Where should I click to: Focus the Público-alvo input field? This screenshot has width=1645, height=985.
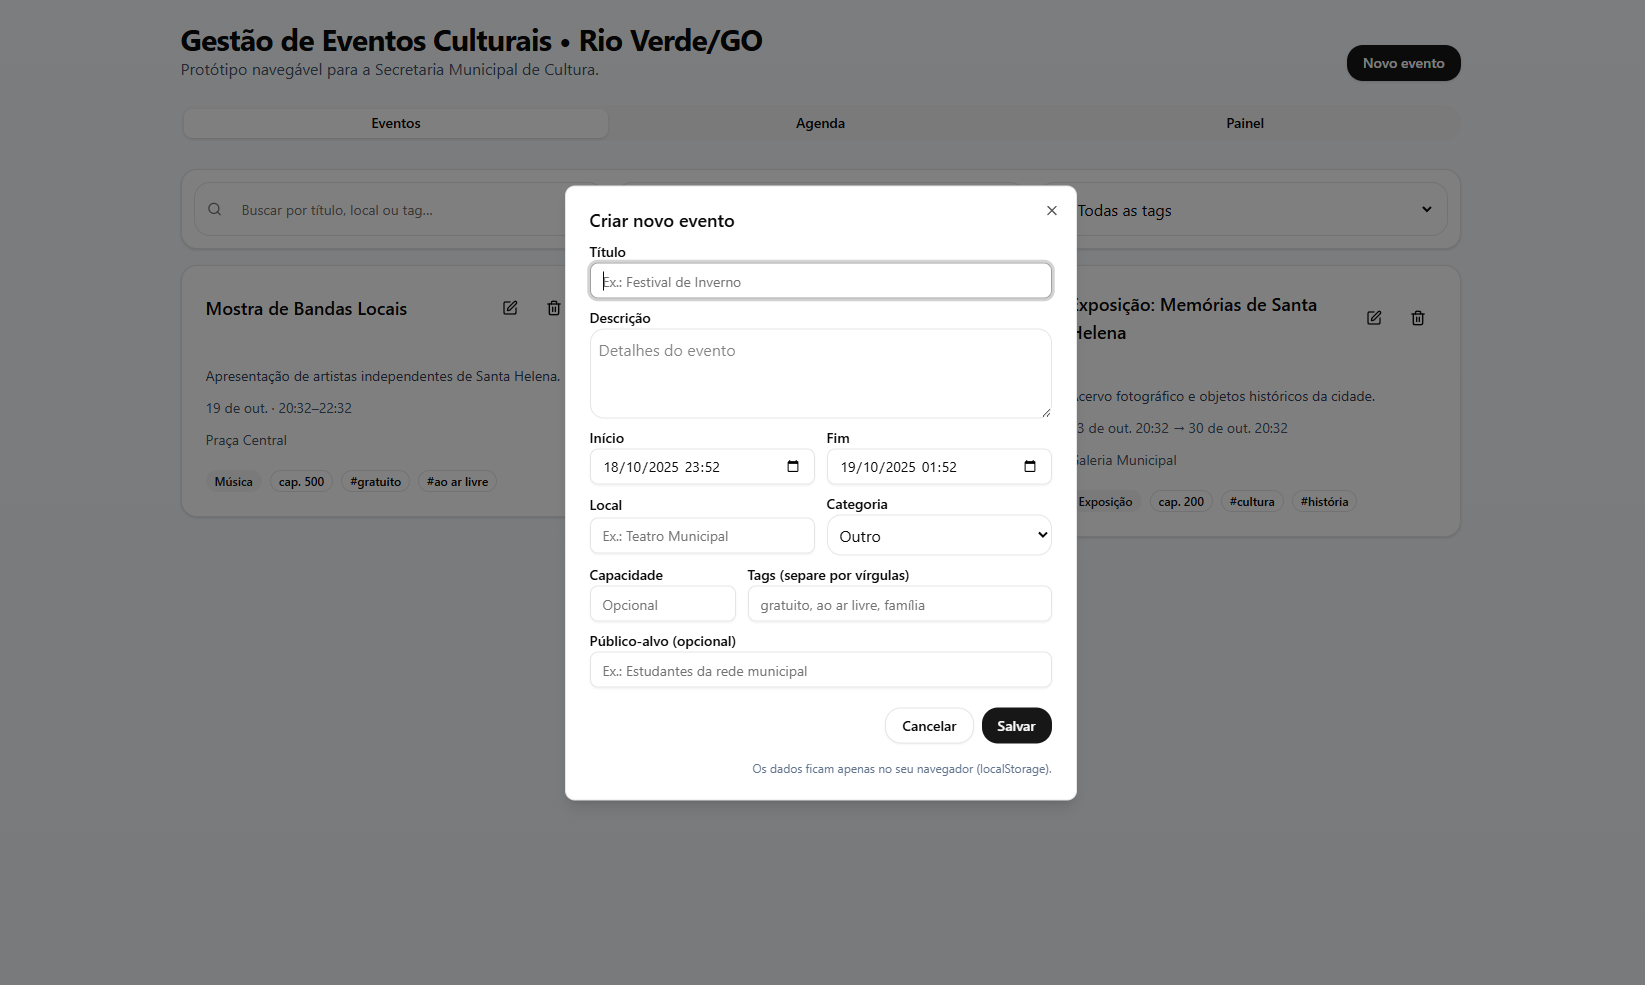[820, 671]
